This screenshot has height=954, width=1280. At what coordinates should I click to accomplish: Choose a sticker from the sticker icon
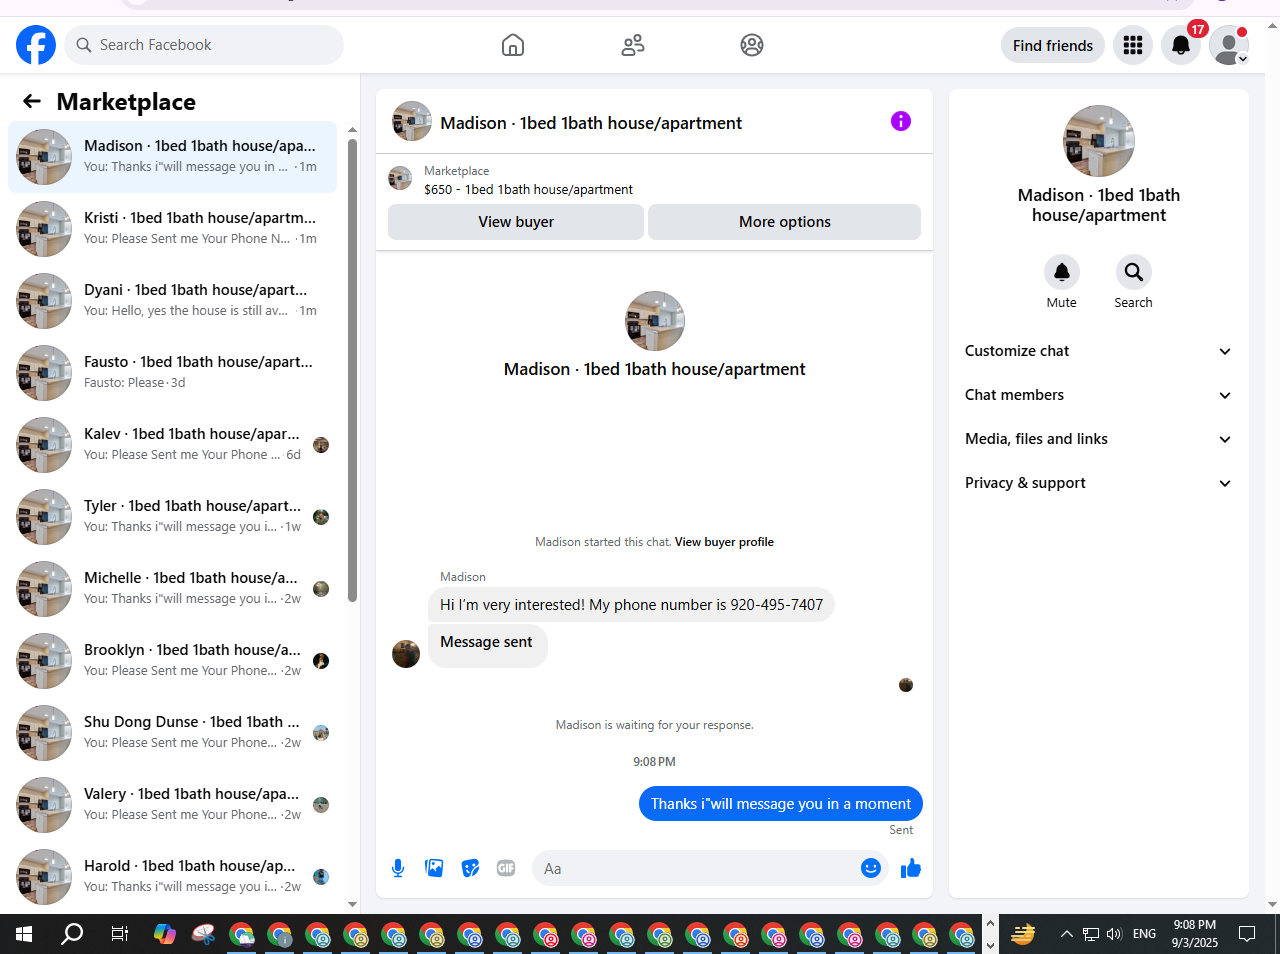click(470, 868)
